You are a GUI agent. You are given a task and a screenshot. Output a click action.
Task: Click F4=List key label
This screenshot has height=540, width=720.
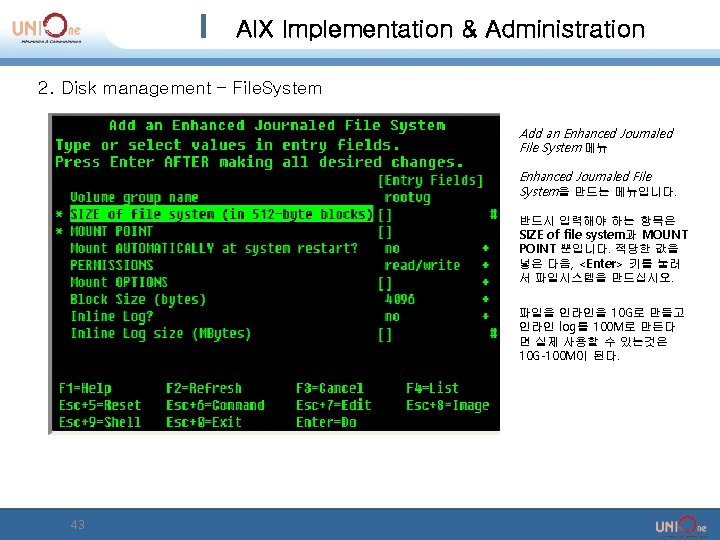point(432,388)
